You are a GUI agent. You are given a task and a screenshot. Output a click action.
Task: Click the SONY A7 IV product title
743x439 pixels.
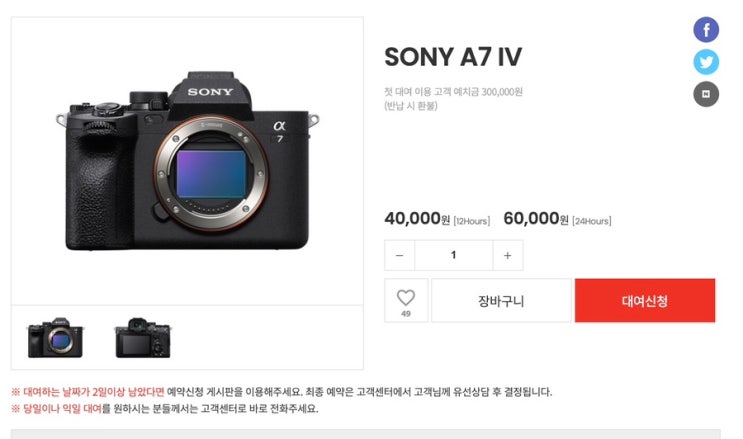coord(453,57)
